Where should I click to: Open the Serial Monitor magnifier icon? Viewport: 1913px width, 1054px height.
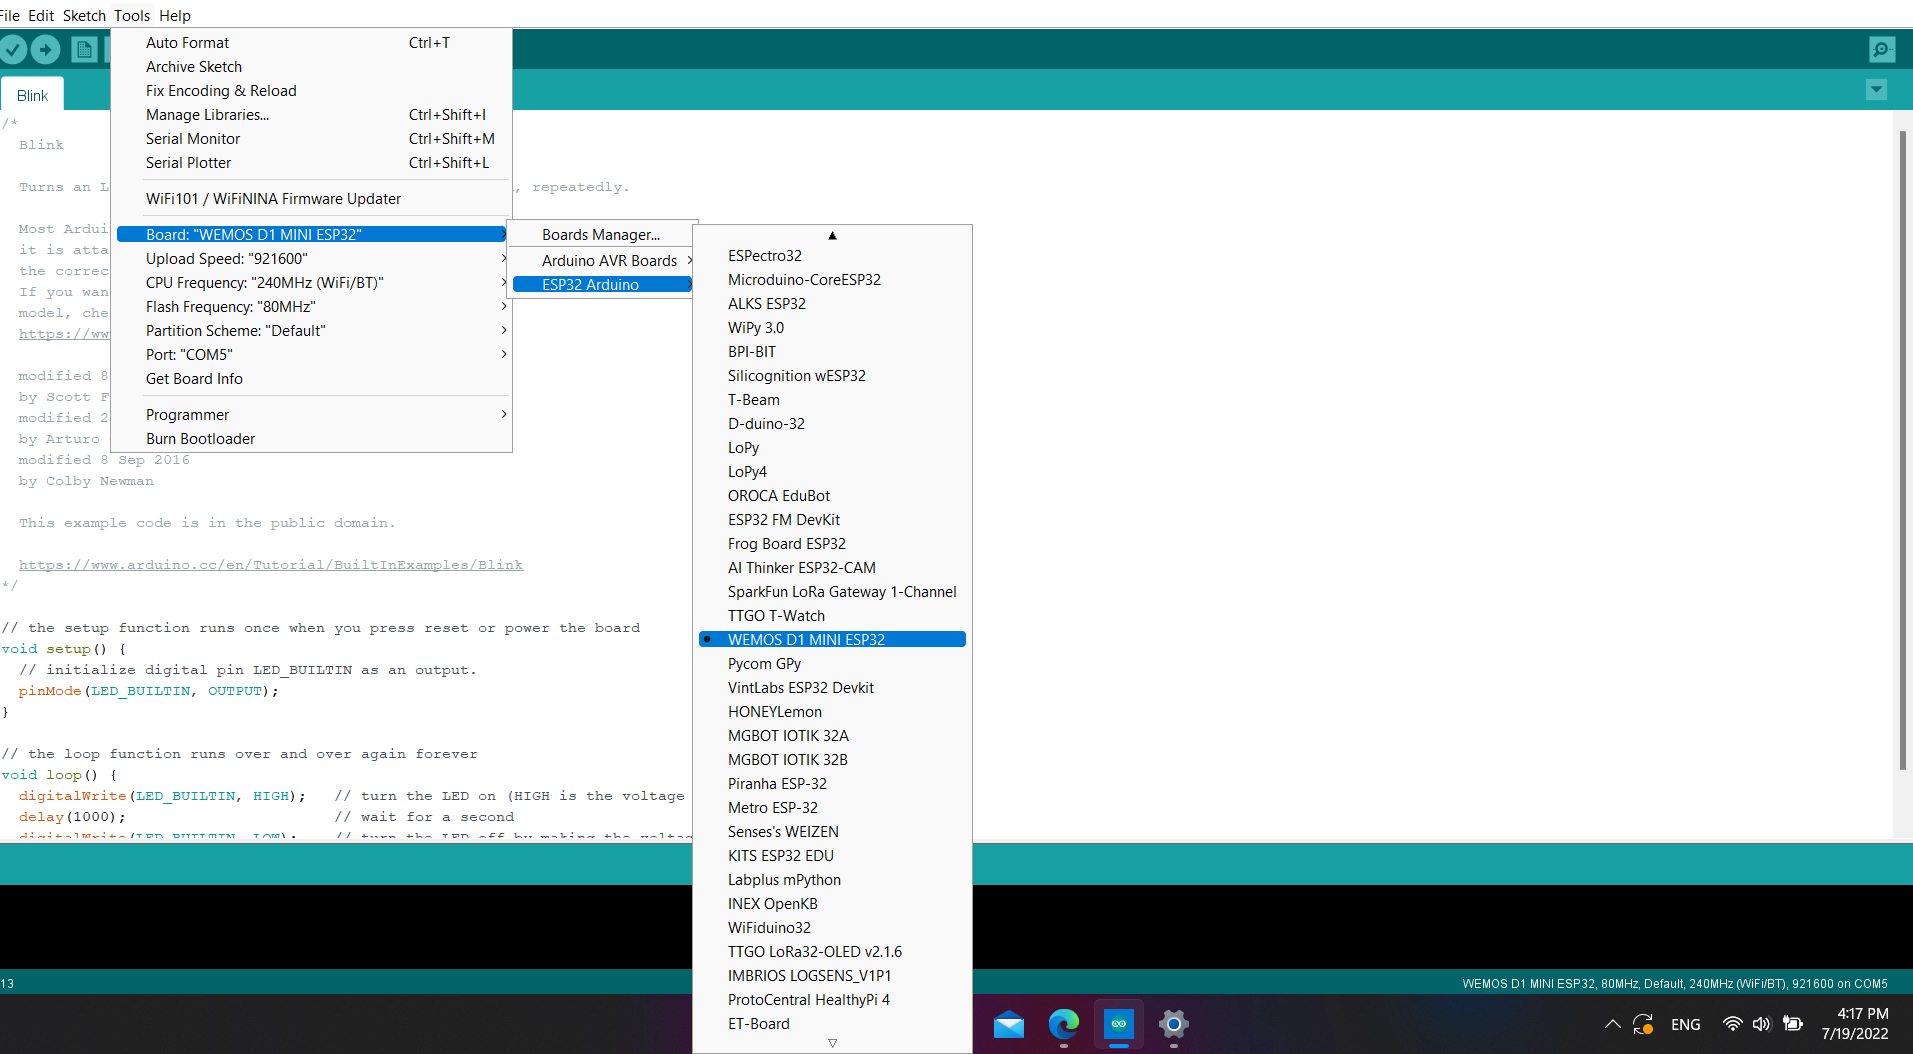1882,49
